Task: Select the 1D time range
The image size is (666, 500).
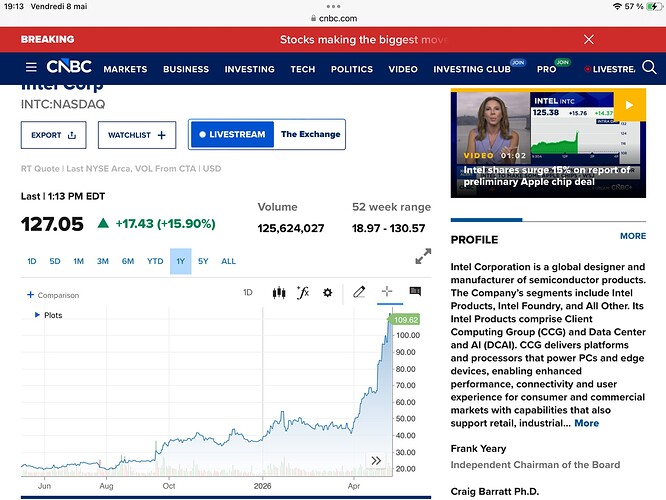Action: 32,261
